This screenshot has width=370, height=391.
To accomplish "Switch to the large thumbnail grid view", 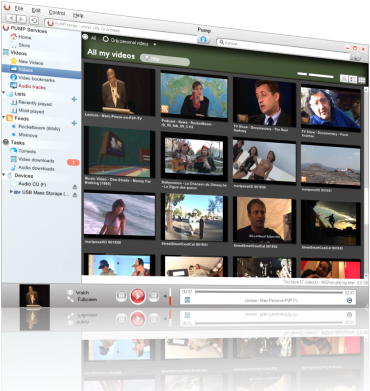I will [362, 80].
